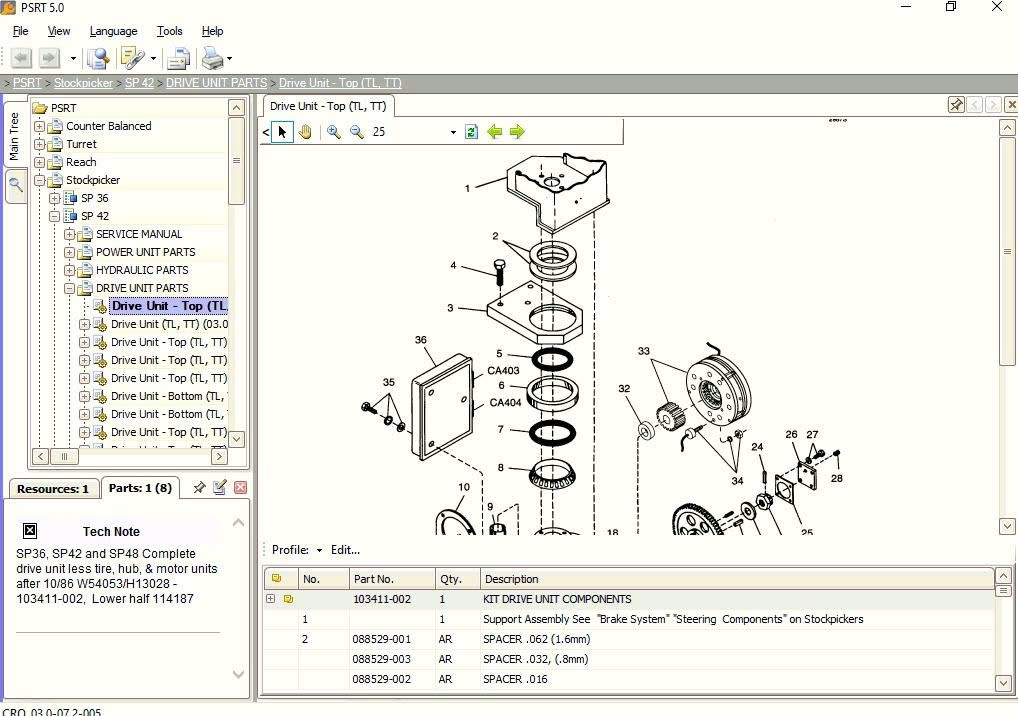This screenshot has height=716, width=1018.
Task: Expand the SP 36 tree node
Action: [55, 198]
